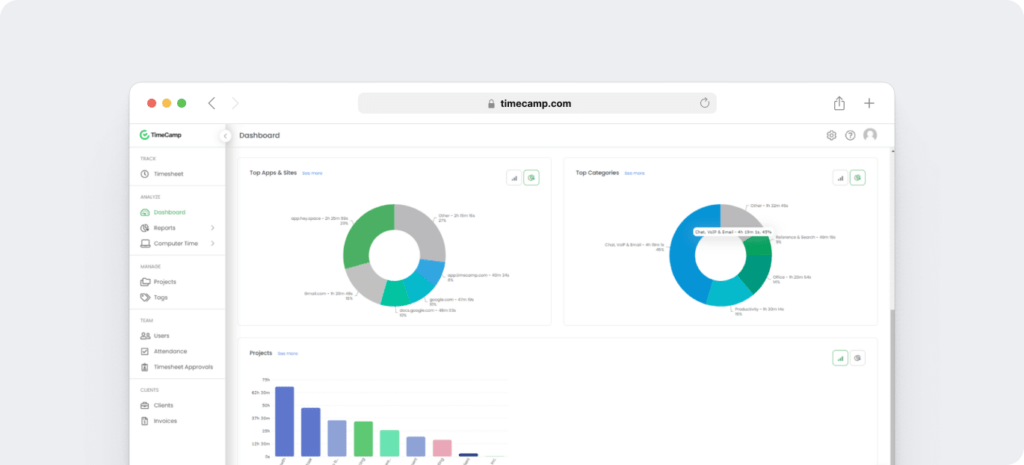Reload the page in address bar
1024x465 pixels.
point(705,103)
